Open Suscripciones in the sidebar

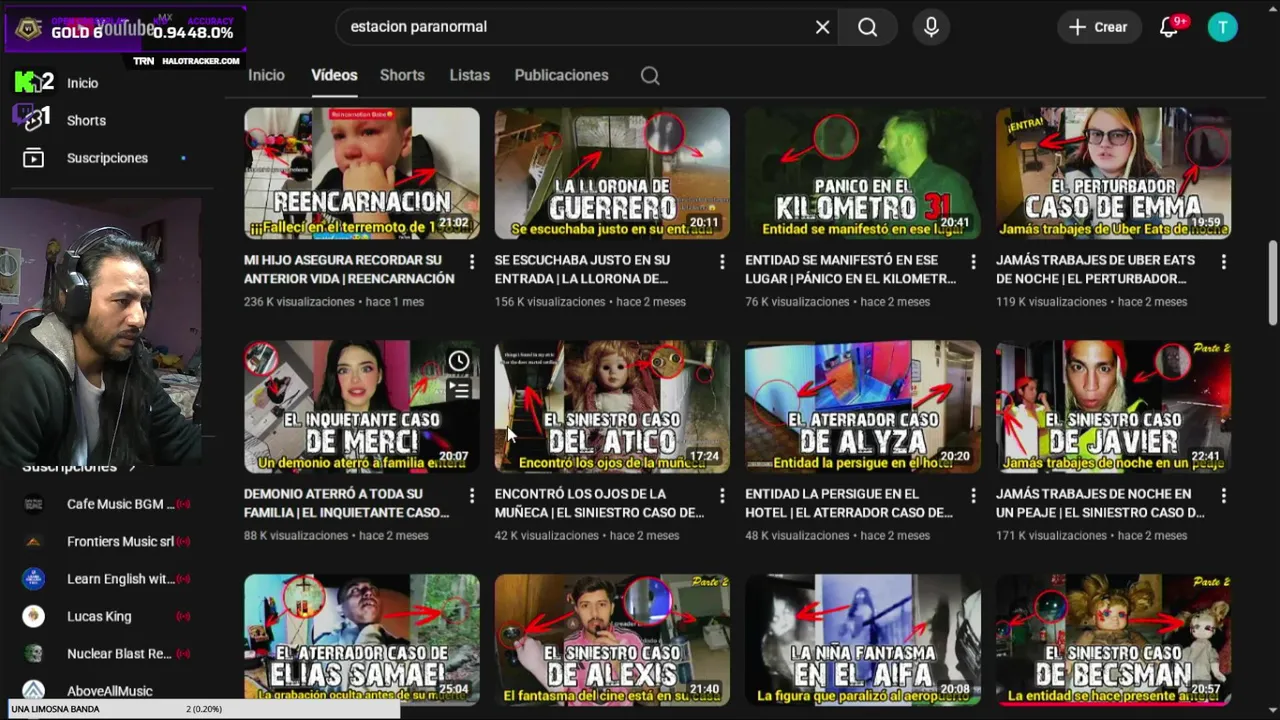[x=107, y=158]
